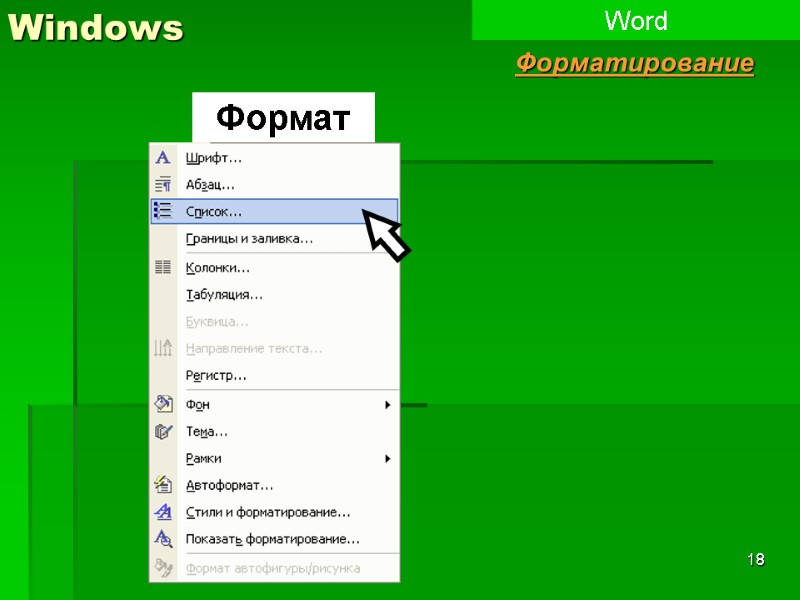Open the Тема... menu entry
Image resolution: width=800 pixels, height=600 pixels.
(x=274, y=432)
